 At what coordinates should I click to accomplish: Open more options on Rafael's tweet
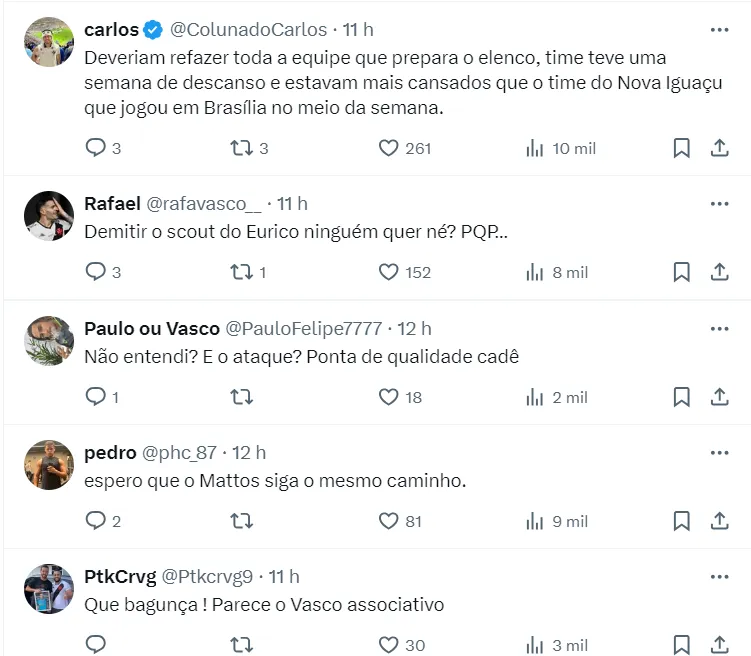[x=719, y=204]
